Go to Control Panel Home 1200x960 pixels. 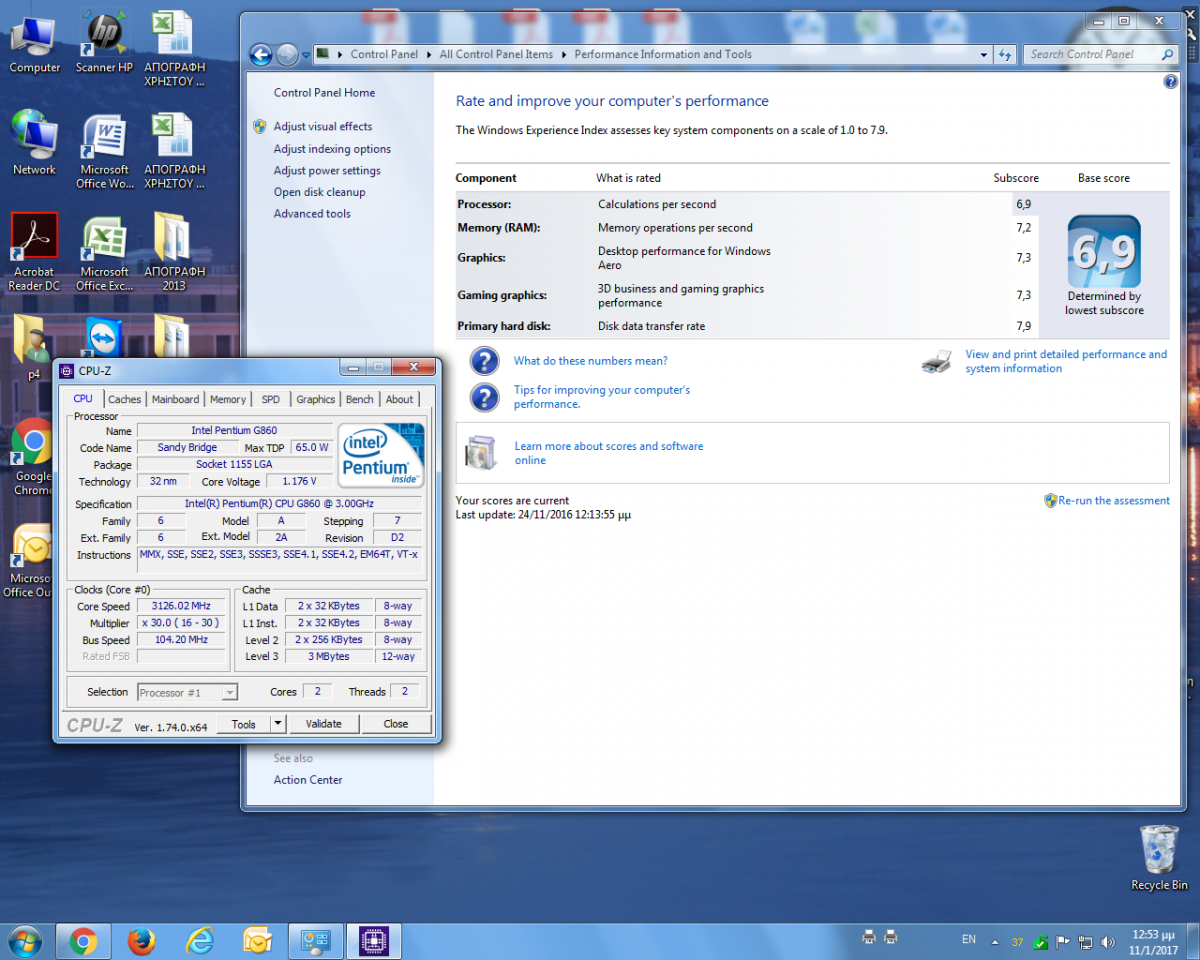click(x=325, y=93)
